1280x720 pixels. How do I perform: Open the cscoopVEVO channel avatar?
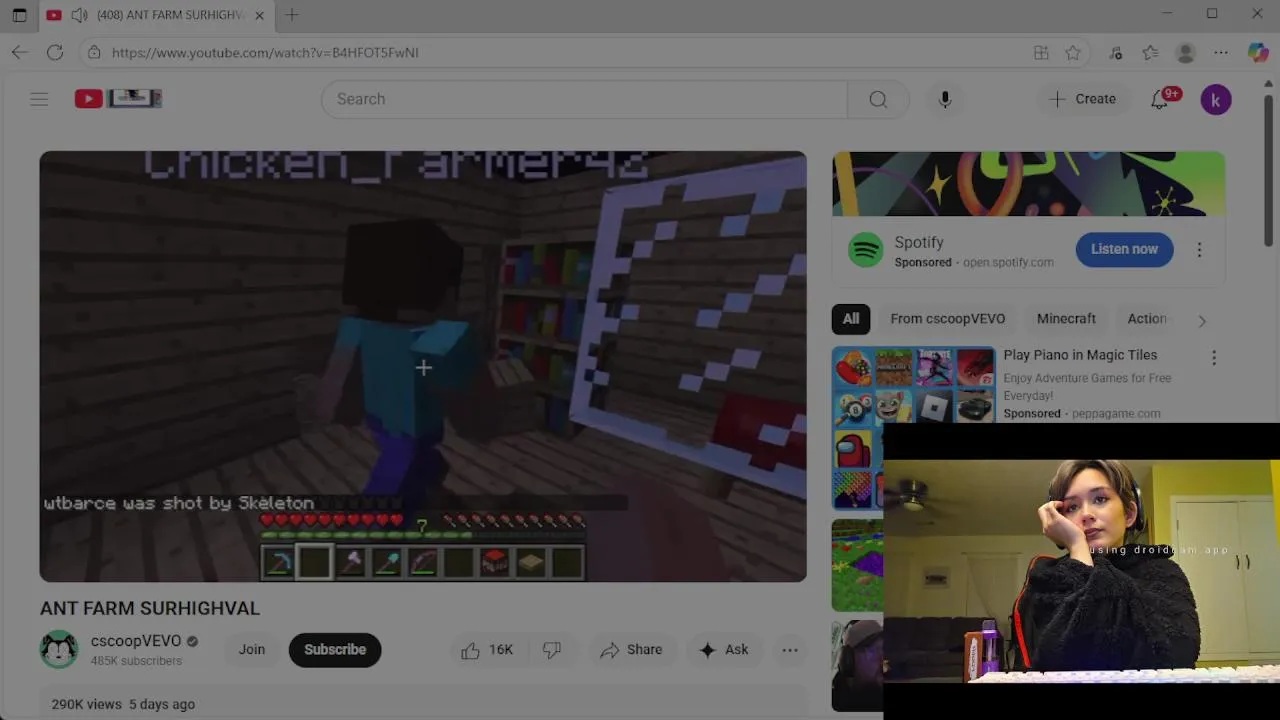click(x=59, y=650)
